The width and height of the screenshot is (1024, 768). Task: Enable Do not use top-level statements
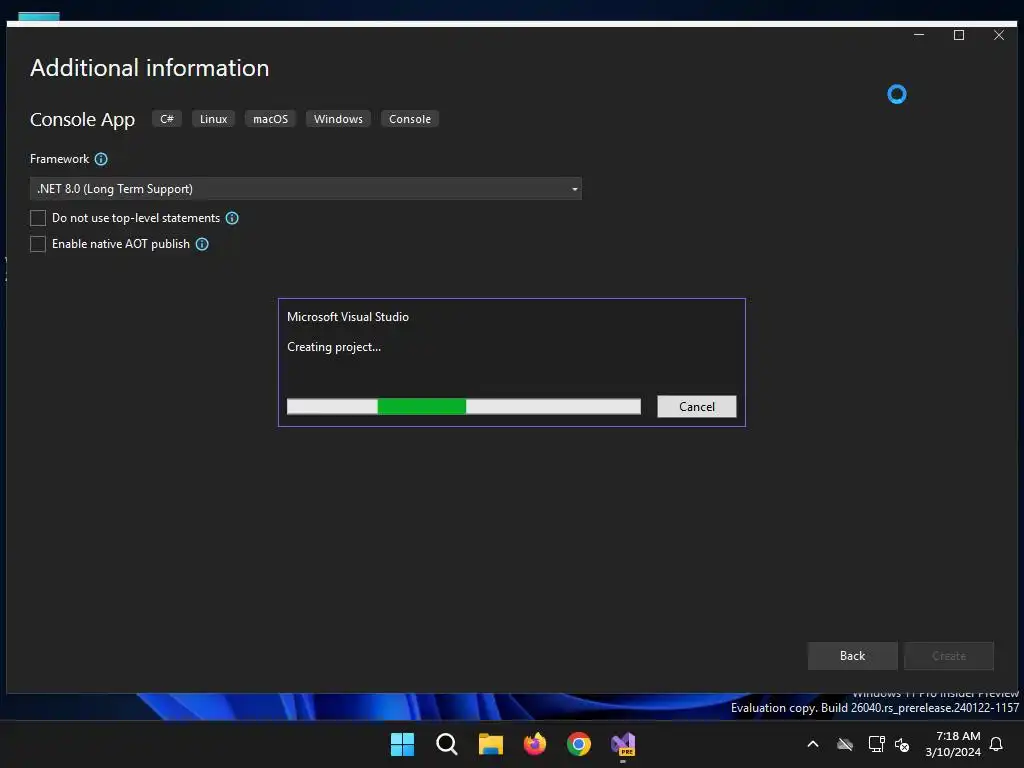pos(38,218)
